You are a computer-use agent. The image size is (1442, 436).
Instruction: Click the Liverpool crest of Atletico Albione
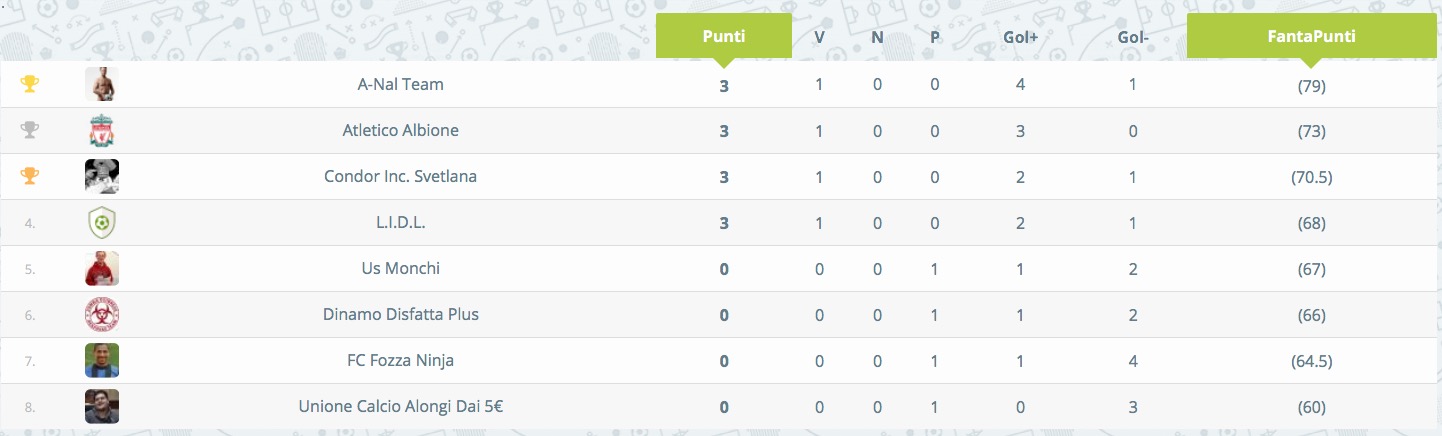[102, 130]
